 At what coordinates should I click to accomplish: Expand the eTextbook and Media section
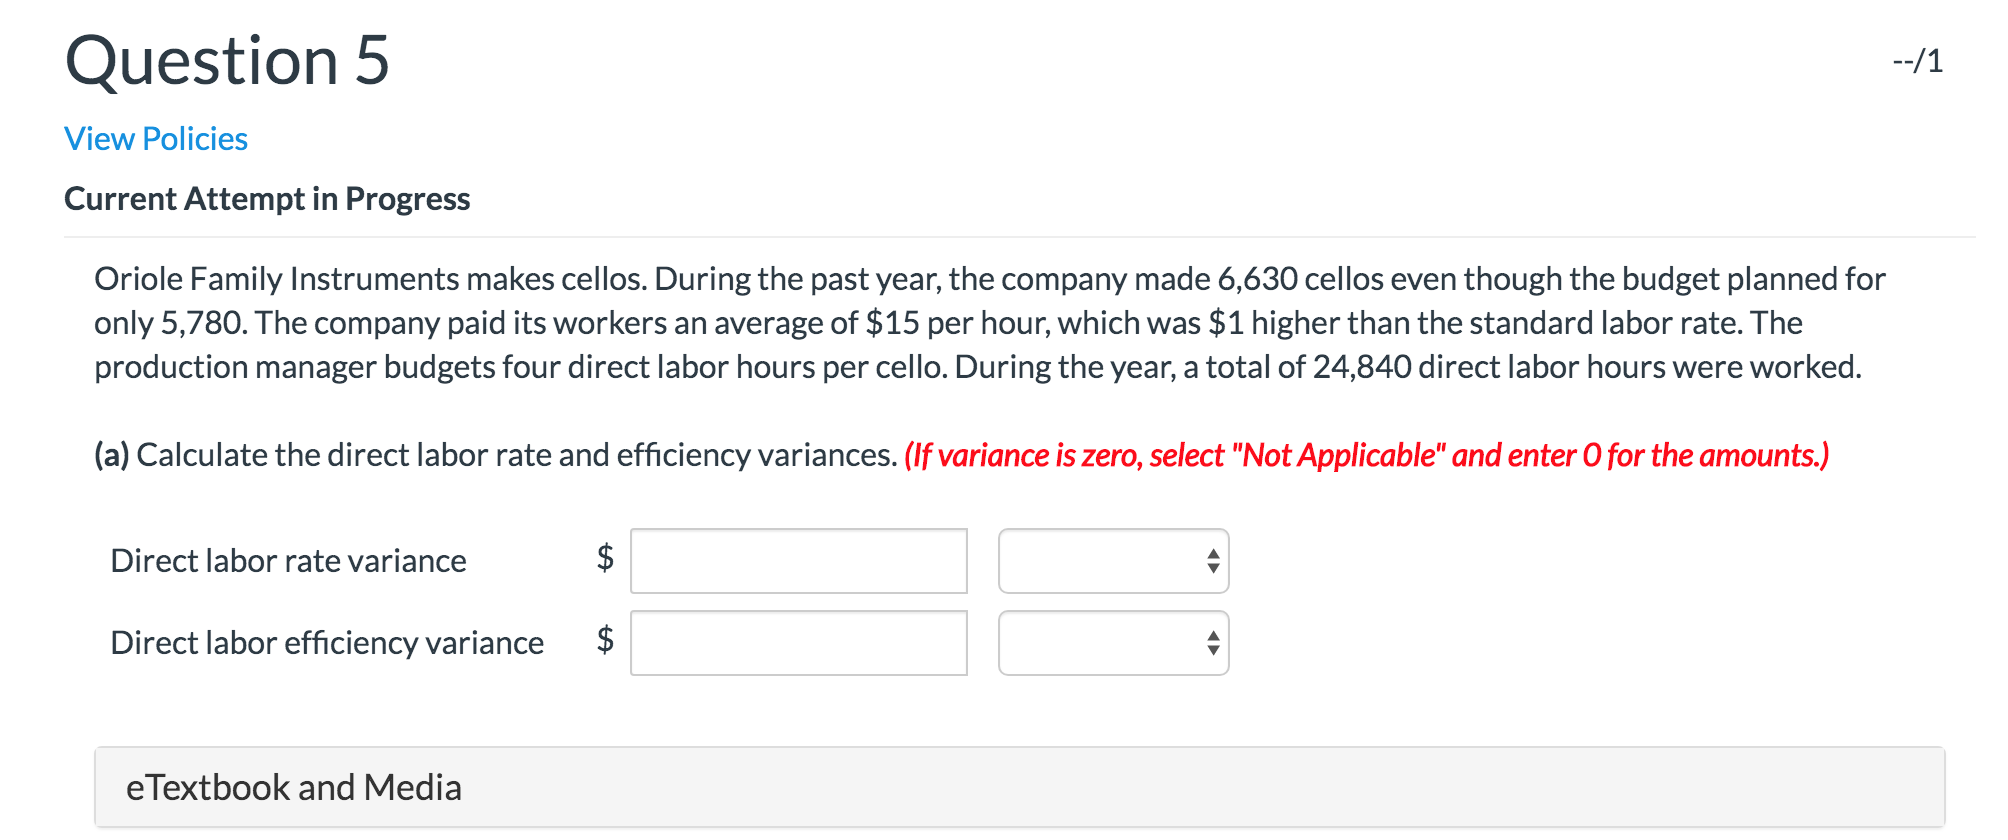coord(294,787)
